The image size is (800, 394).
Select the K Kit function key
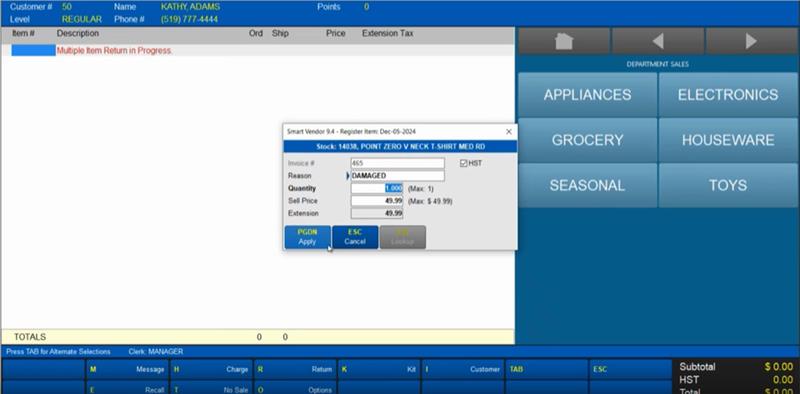point(378,369)
